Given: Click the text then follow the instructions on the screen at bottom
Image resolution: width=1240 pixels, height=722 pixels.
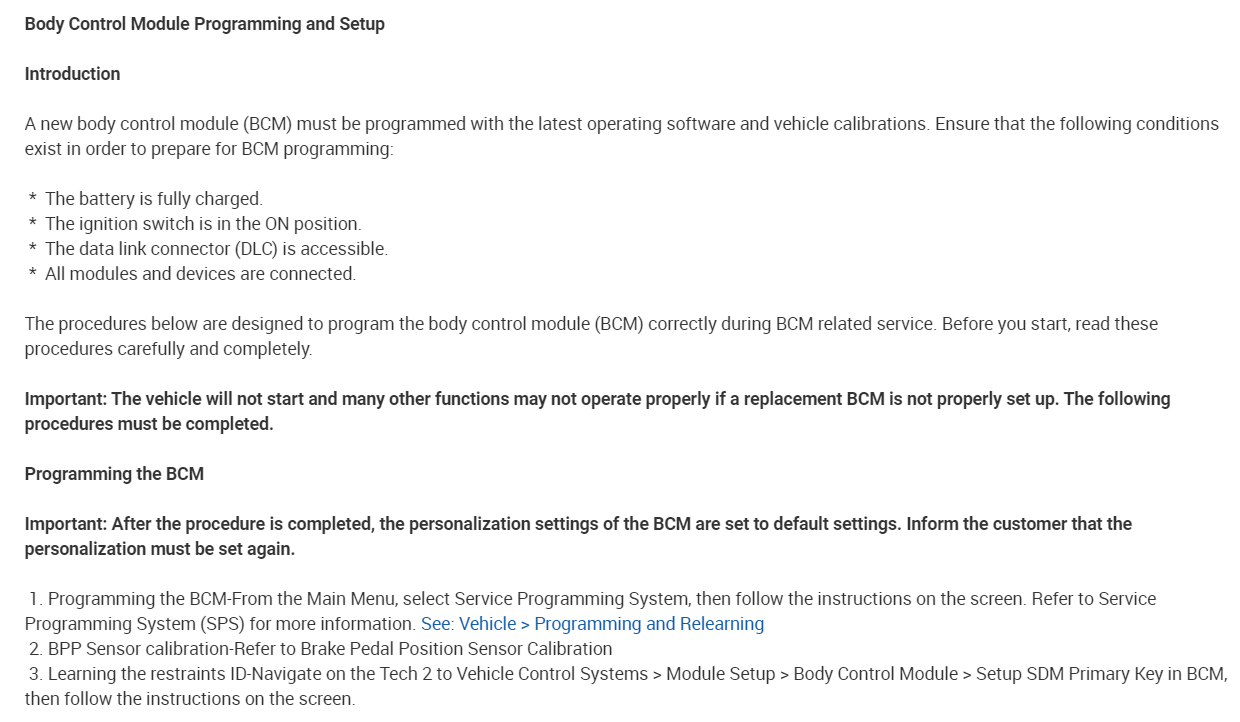Looking at the screenshot, I should tap(190, 699).
